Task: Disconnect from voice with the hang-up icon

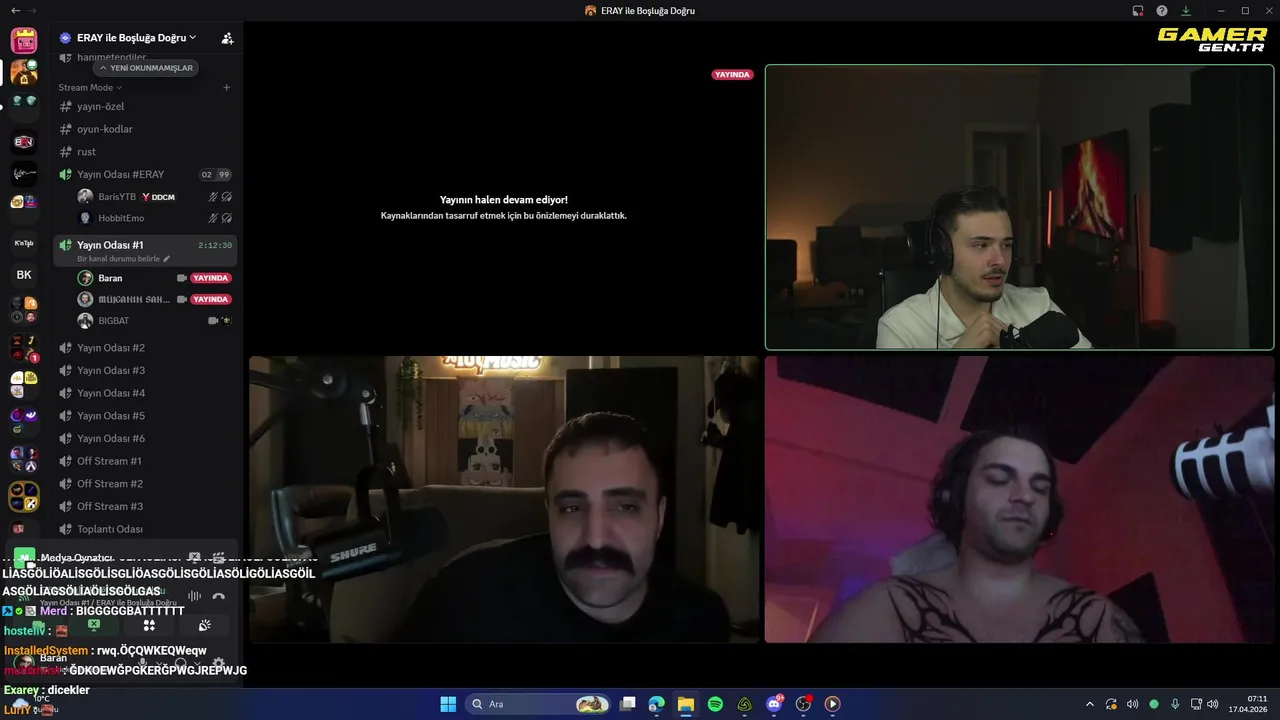Action: coord(219,597)
